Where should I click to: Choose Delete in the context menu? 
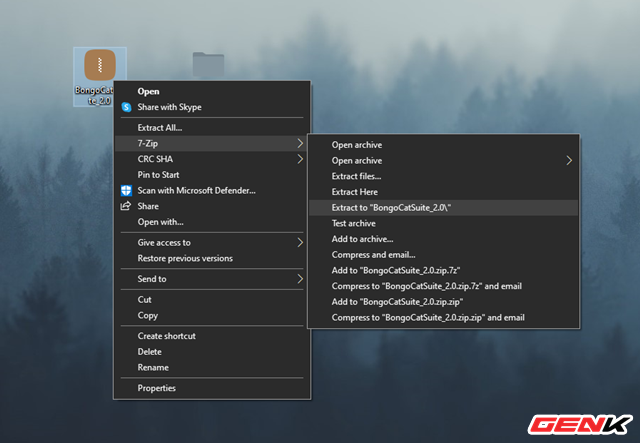[x=212, y=352]
